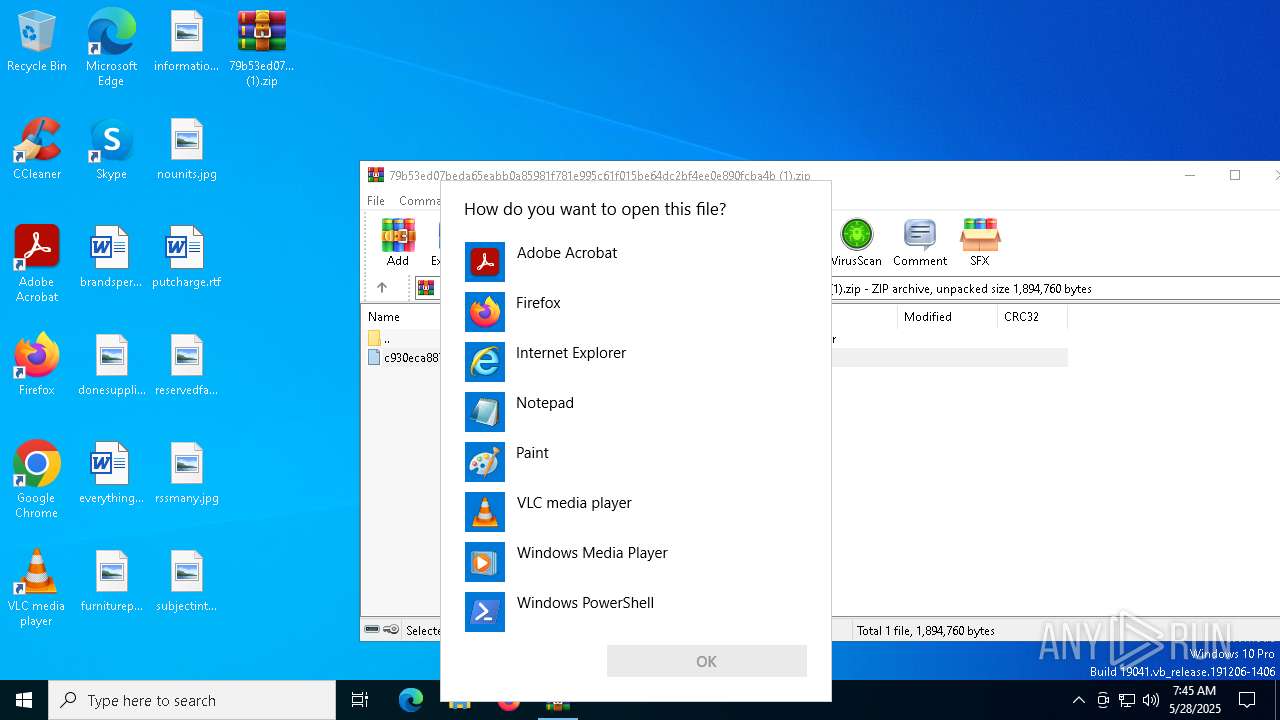The height and width of the screenshot is (720, 1280).
Task: Choose Windows Media Player in the open-with list
Action: point(635,562)
